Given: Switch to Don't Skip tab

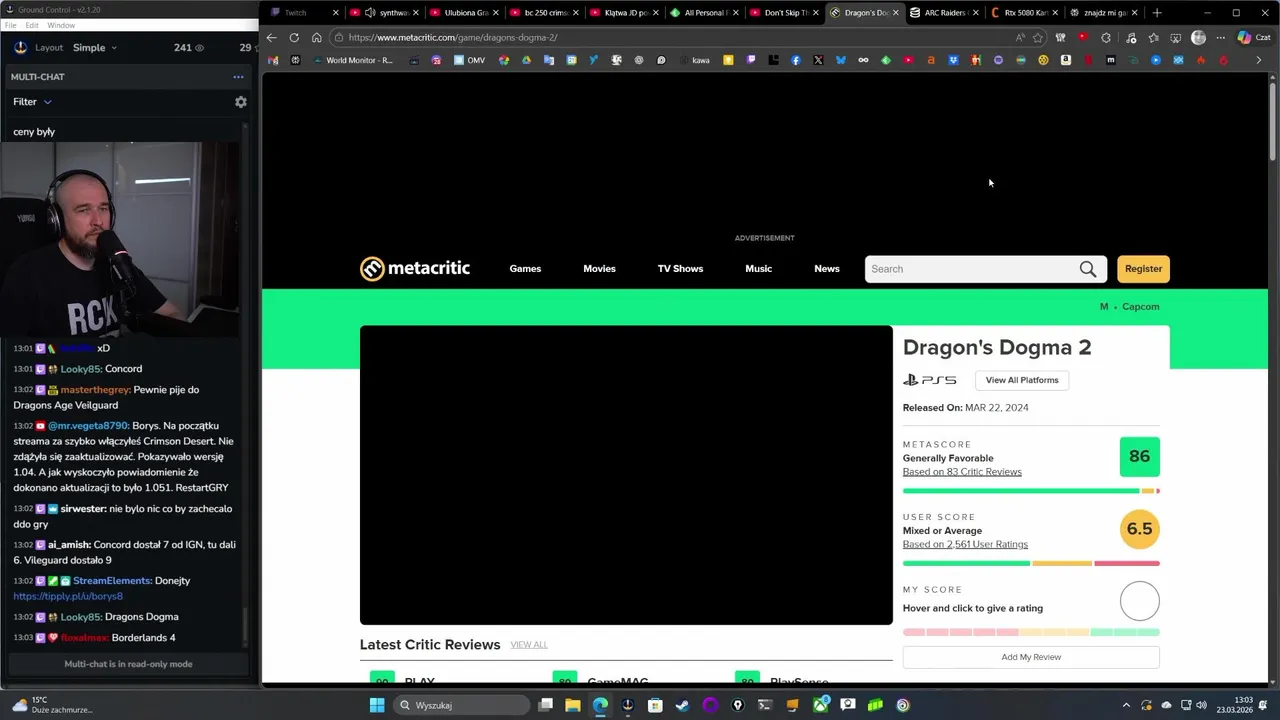Looking at the screenshot, I should click(785, 13).
